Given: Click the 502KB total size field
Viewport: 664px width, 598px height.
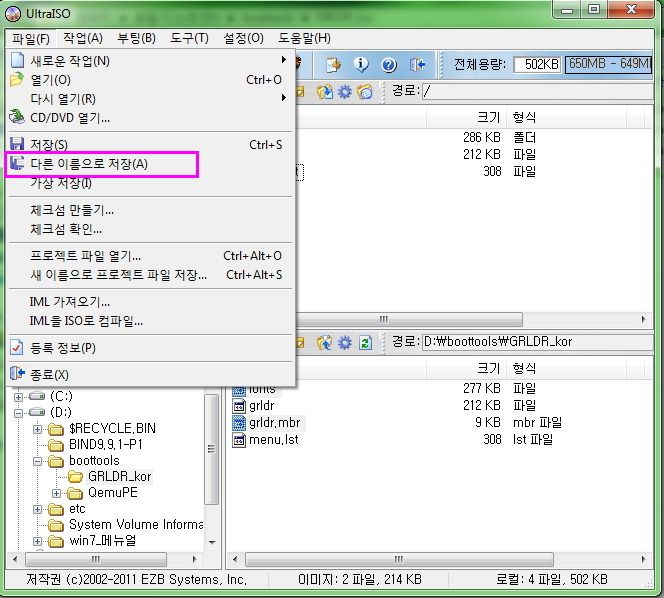Looking at the screenshot, I should click(x=537, y=64).
